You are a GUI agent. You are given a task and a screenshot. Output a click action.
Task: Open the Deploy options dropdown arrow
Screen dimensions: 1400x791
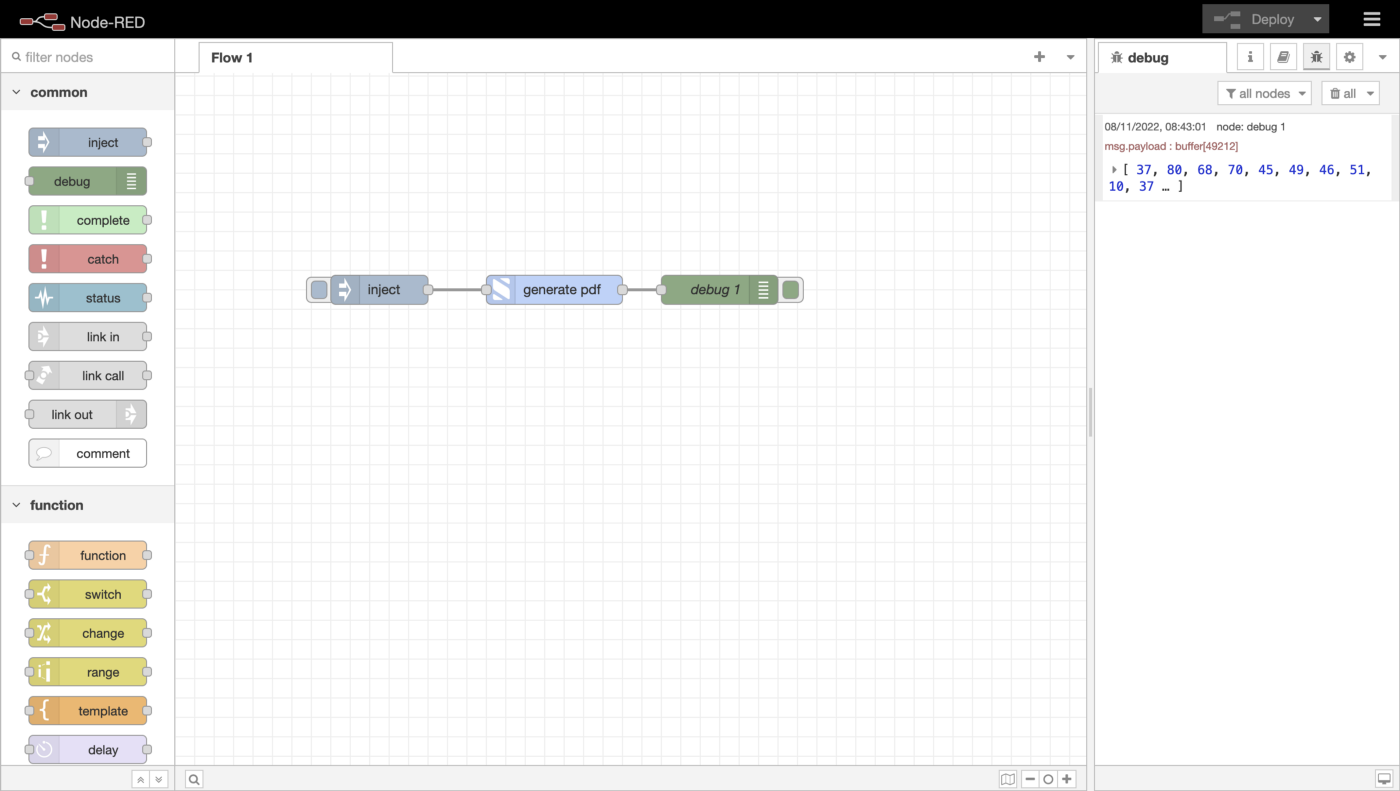(1317, 19)
